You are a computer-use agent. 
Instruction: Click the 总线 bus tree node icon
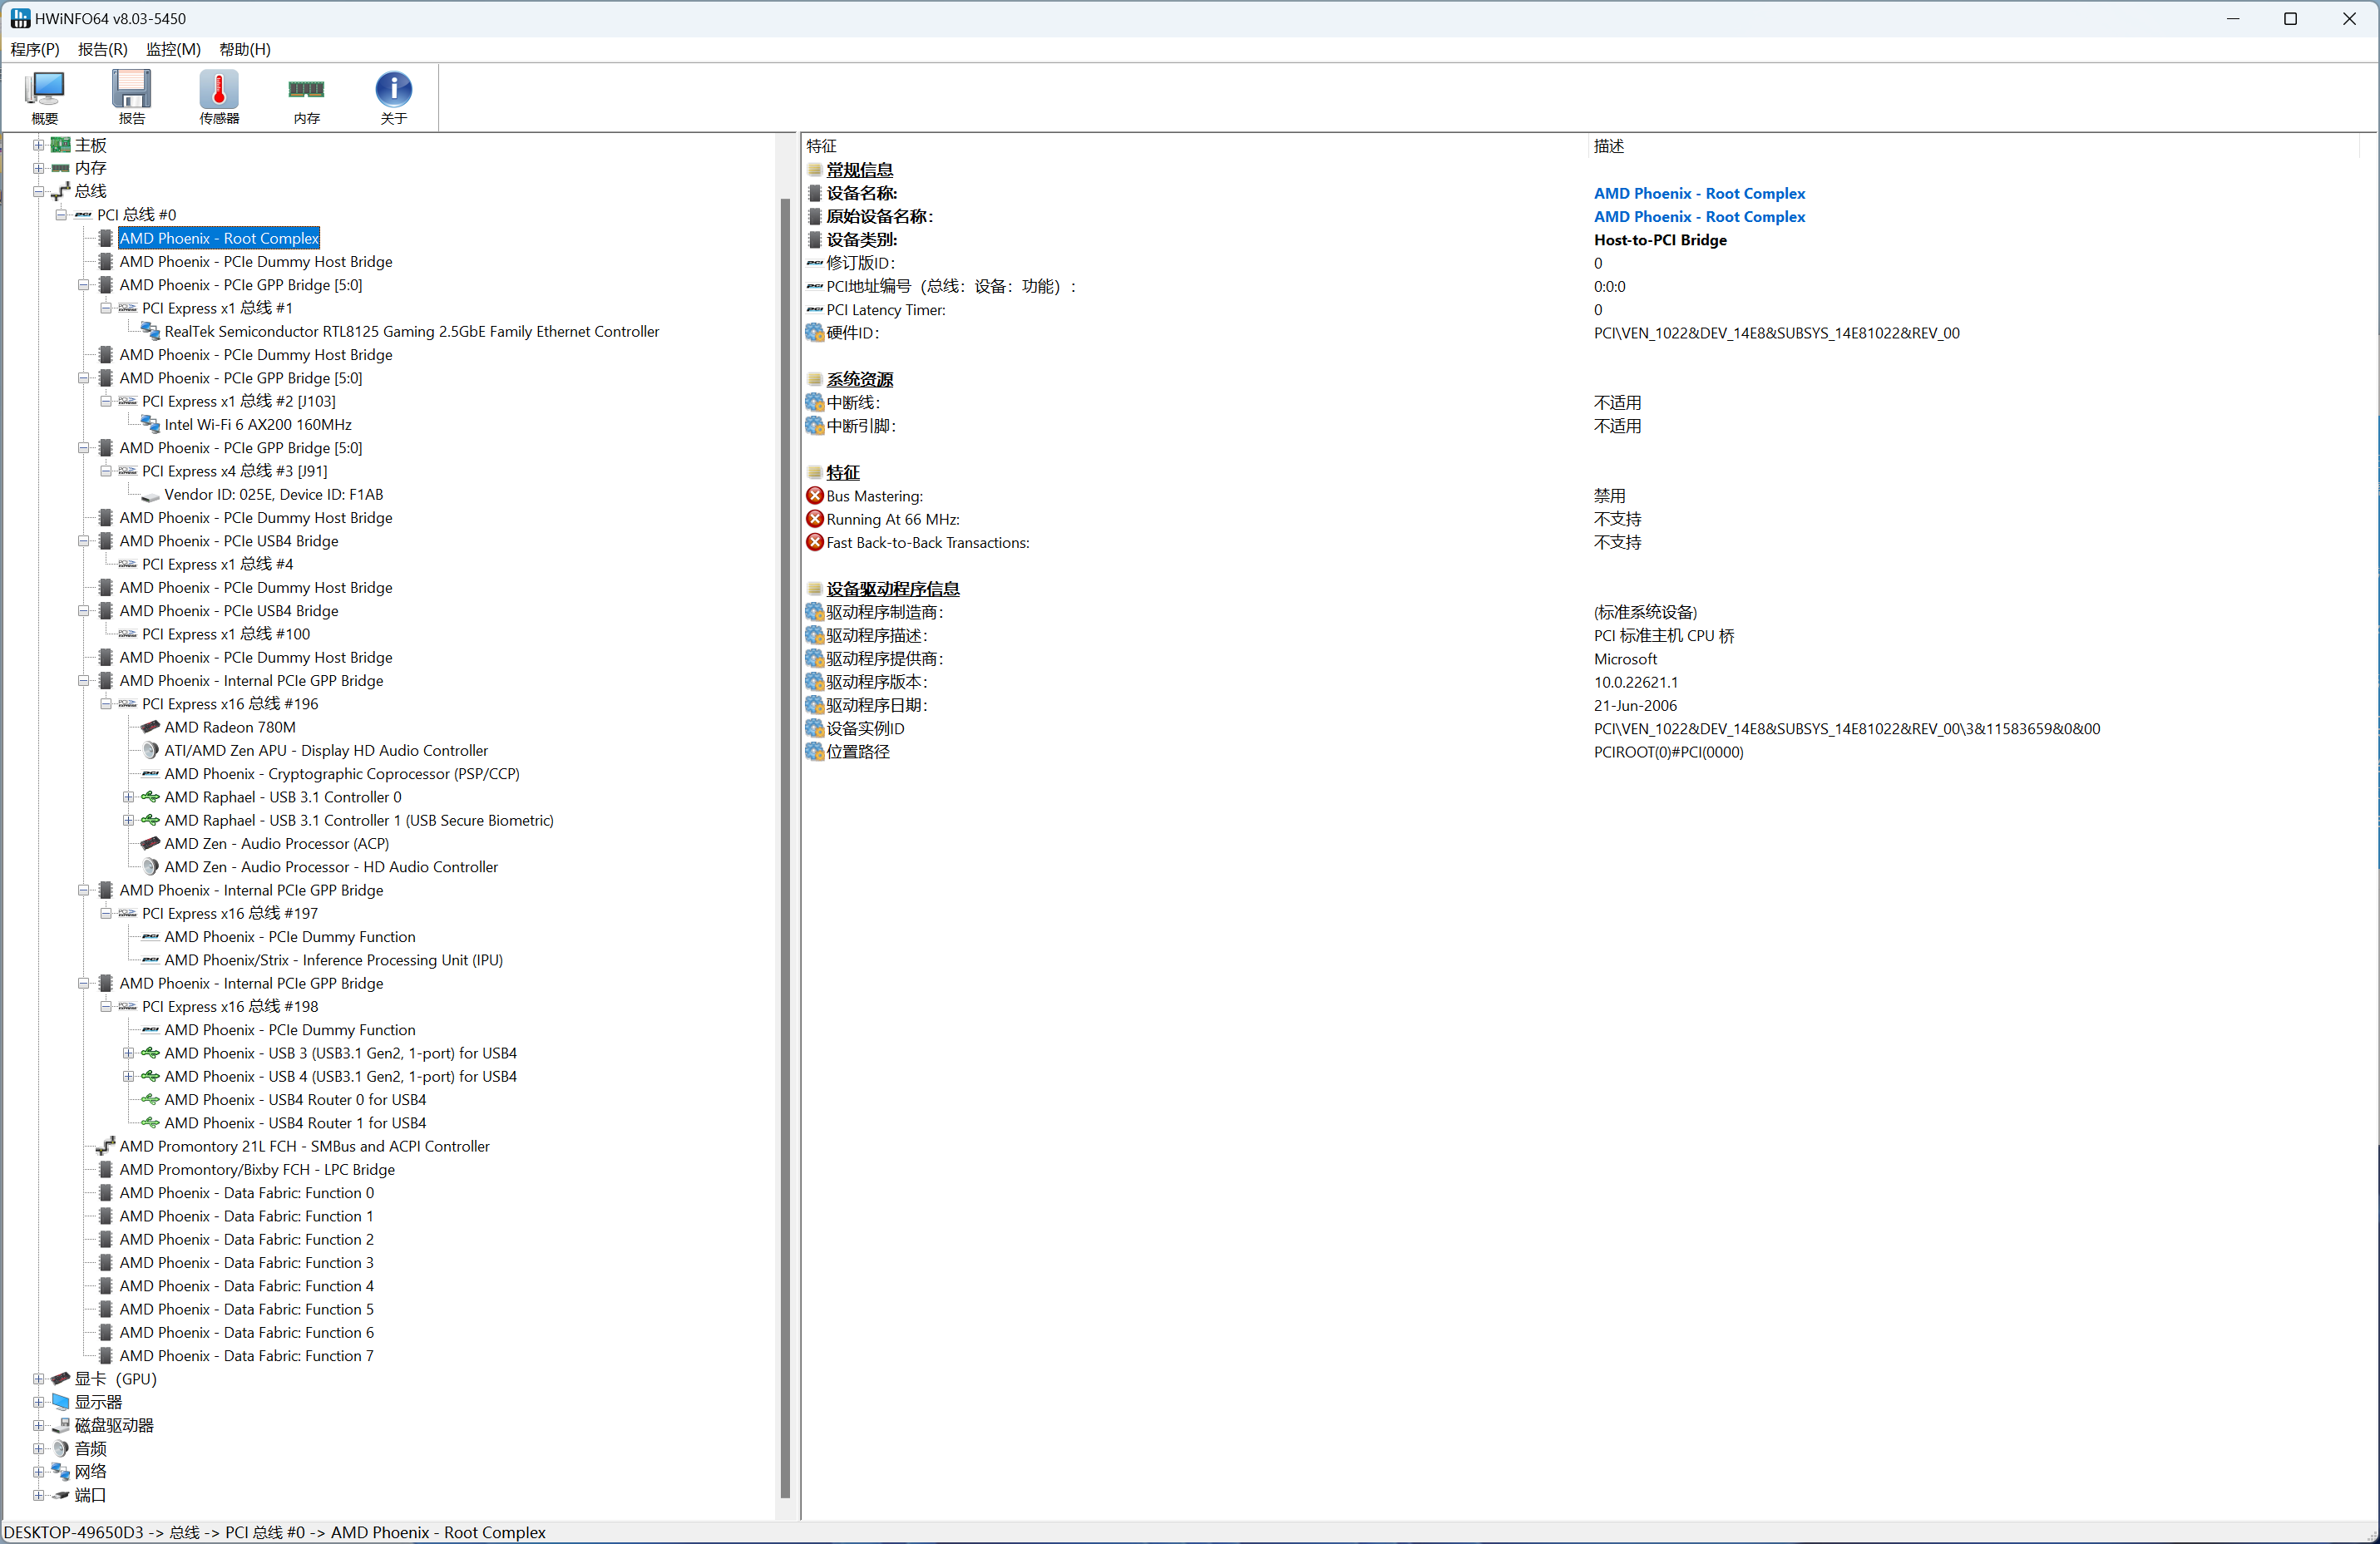tap(61, 191)
